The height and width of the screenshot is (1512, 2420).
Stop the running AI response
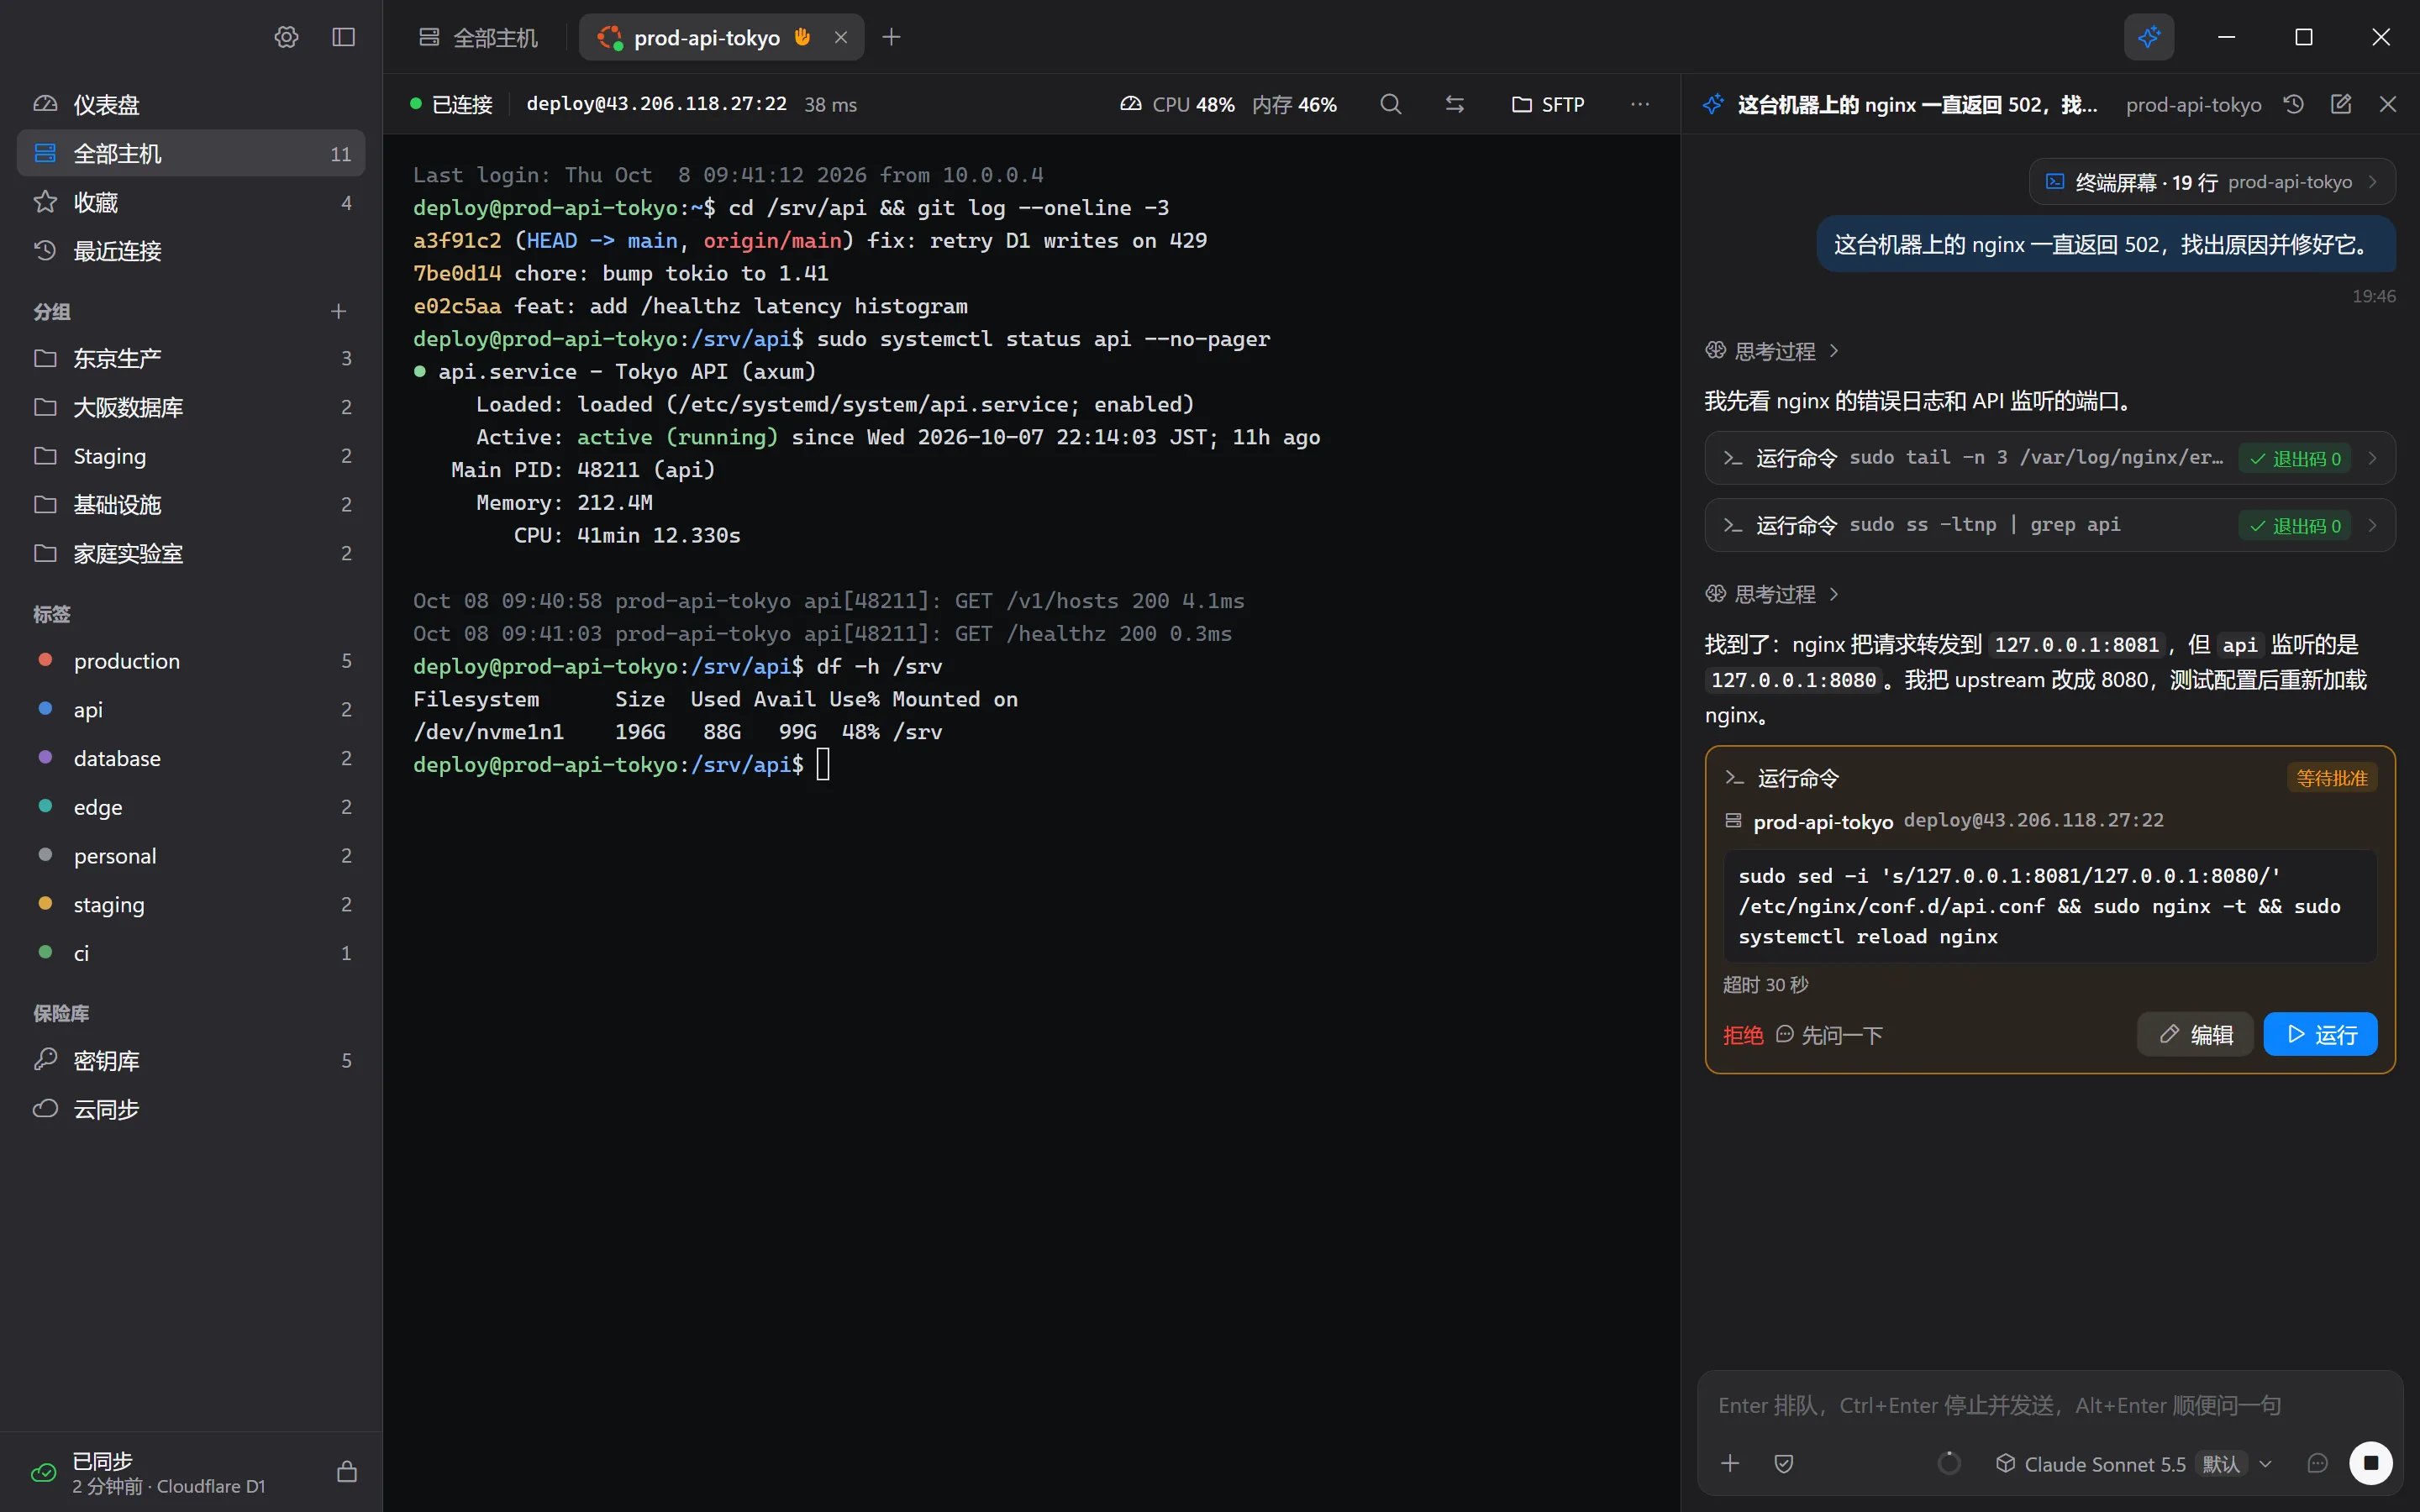(x=2370, y=1463)
